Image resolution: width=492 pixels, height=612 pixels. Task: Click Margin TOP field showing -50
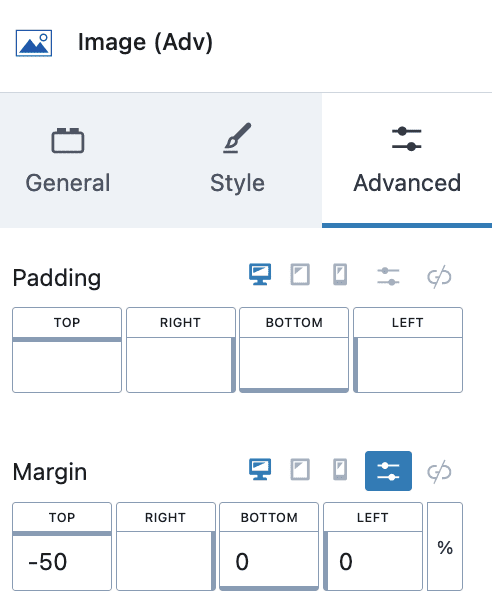62,562
